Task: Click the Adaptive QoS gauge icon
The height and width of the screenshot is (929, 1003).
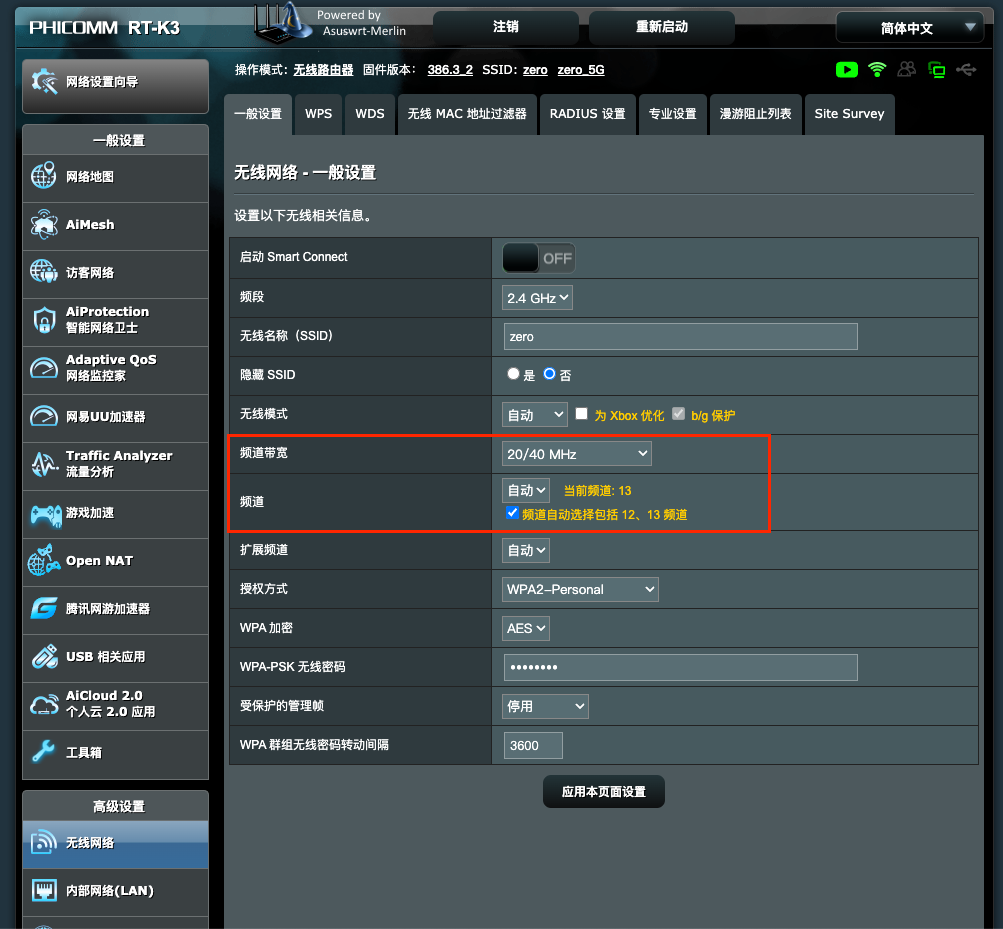Action: click(x=44, y=368)
